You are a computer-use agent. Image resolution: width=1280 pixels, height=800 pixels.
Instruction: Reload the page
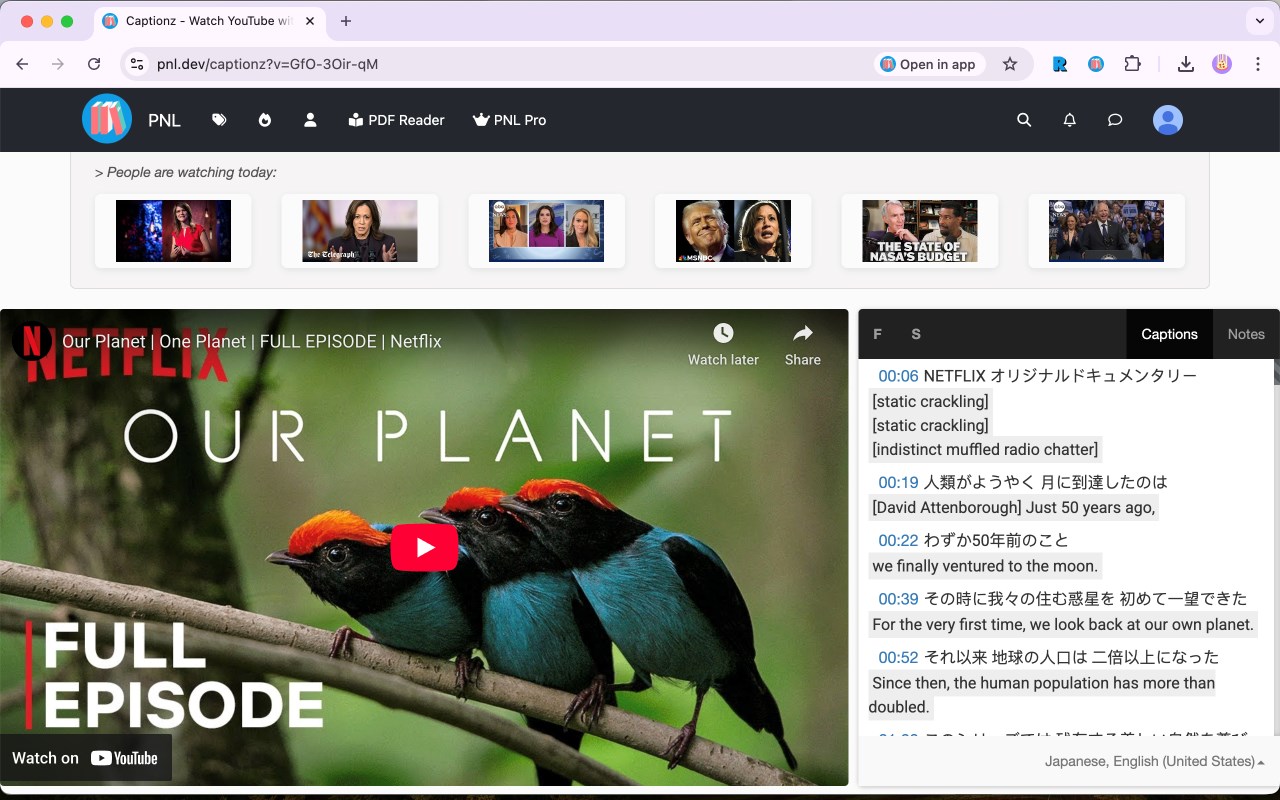[94, 64]
